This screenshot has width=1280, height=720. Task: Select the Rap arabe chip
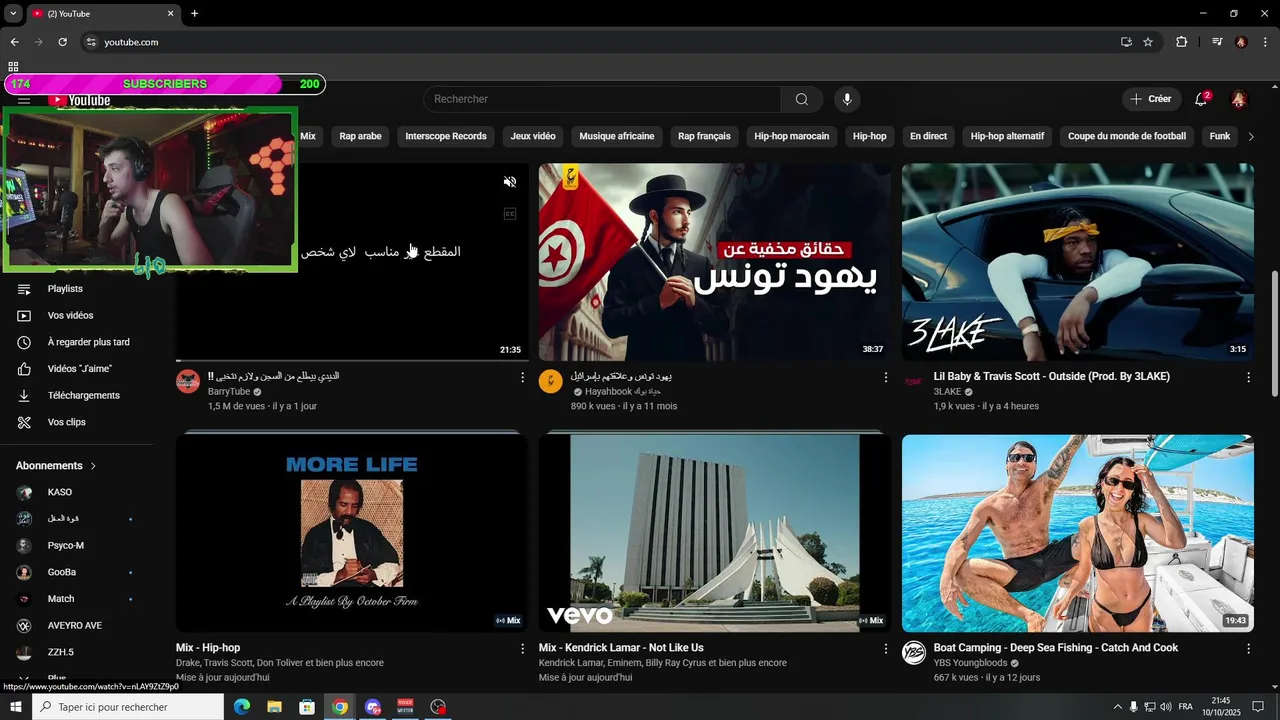click(x=360, y=136)
